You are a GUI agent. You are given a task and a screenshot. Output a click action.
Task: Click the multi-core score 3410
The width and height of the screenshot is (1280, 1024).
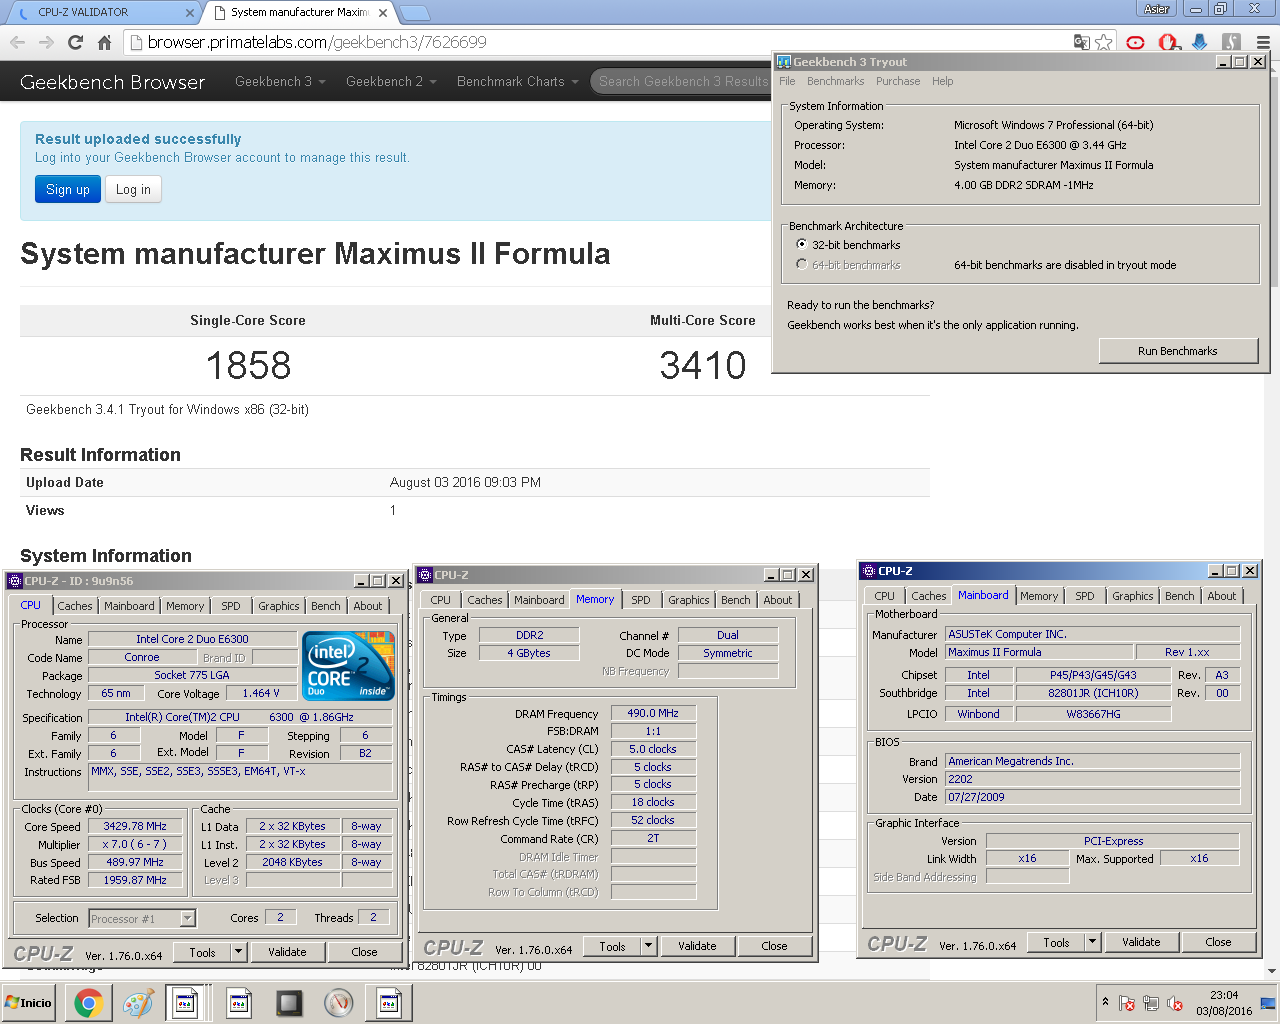pos(703,365)
